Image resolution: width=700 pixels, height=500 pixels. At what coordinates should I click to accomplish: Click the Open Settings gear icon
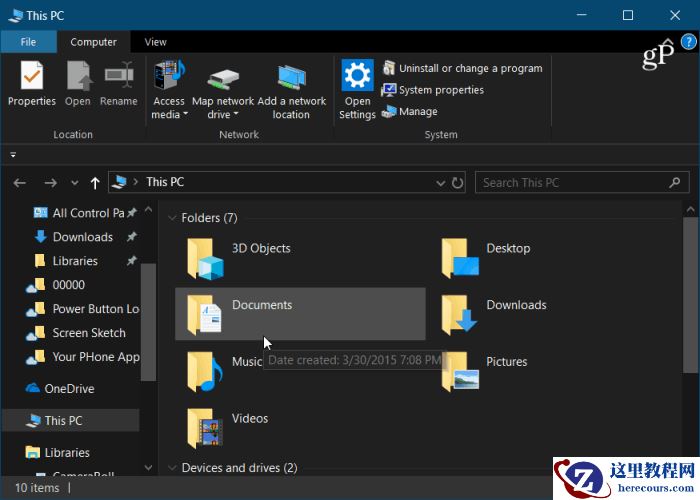coord(358,75)
